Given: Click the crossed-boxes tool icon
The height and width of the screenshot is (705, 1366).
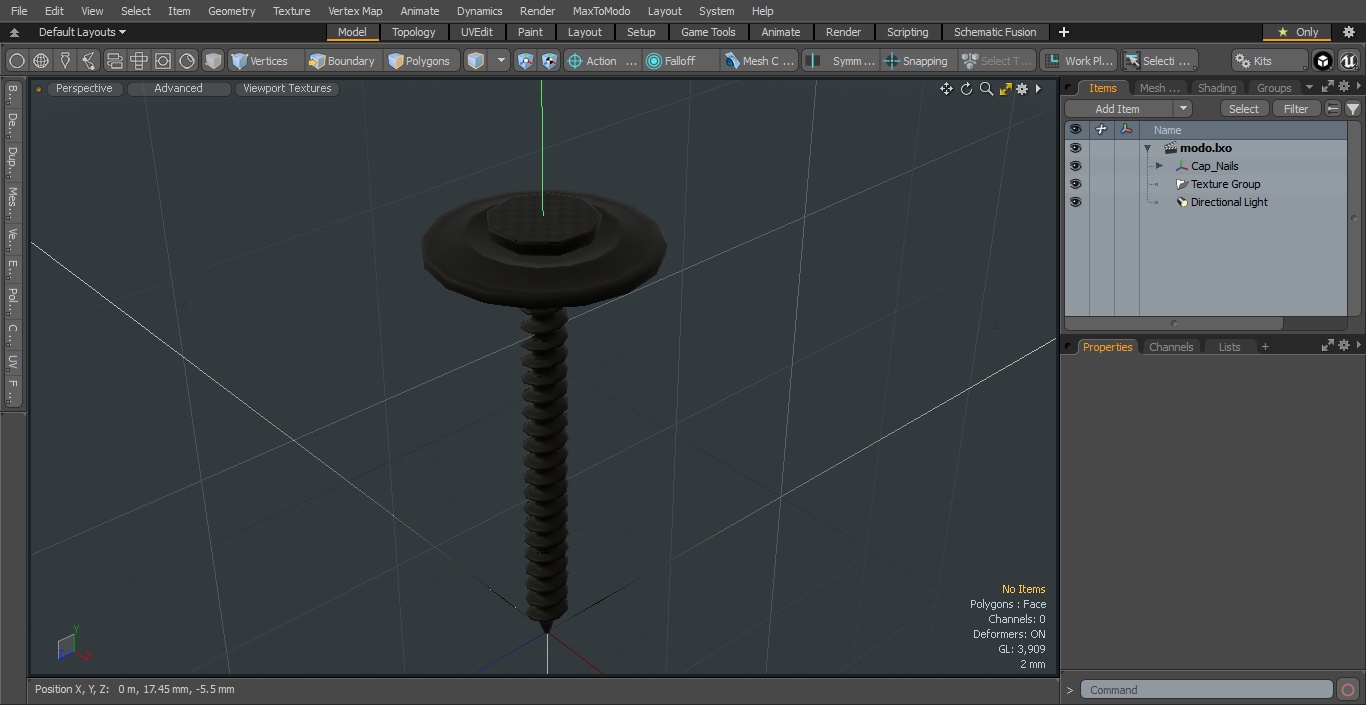Looking at the screenshot, I should (139, 61).
